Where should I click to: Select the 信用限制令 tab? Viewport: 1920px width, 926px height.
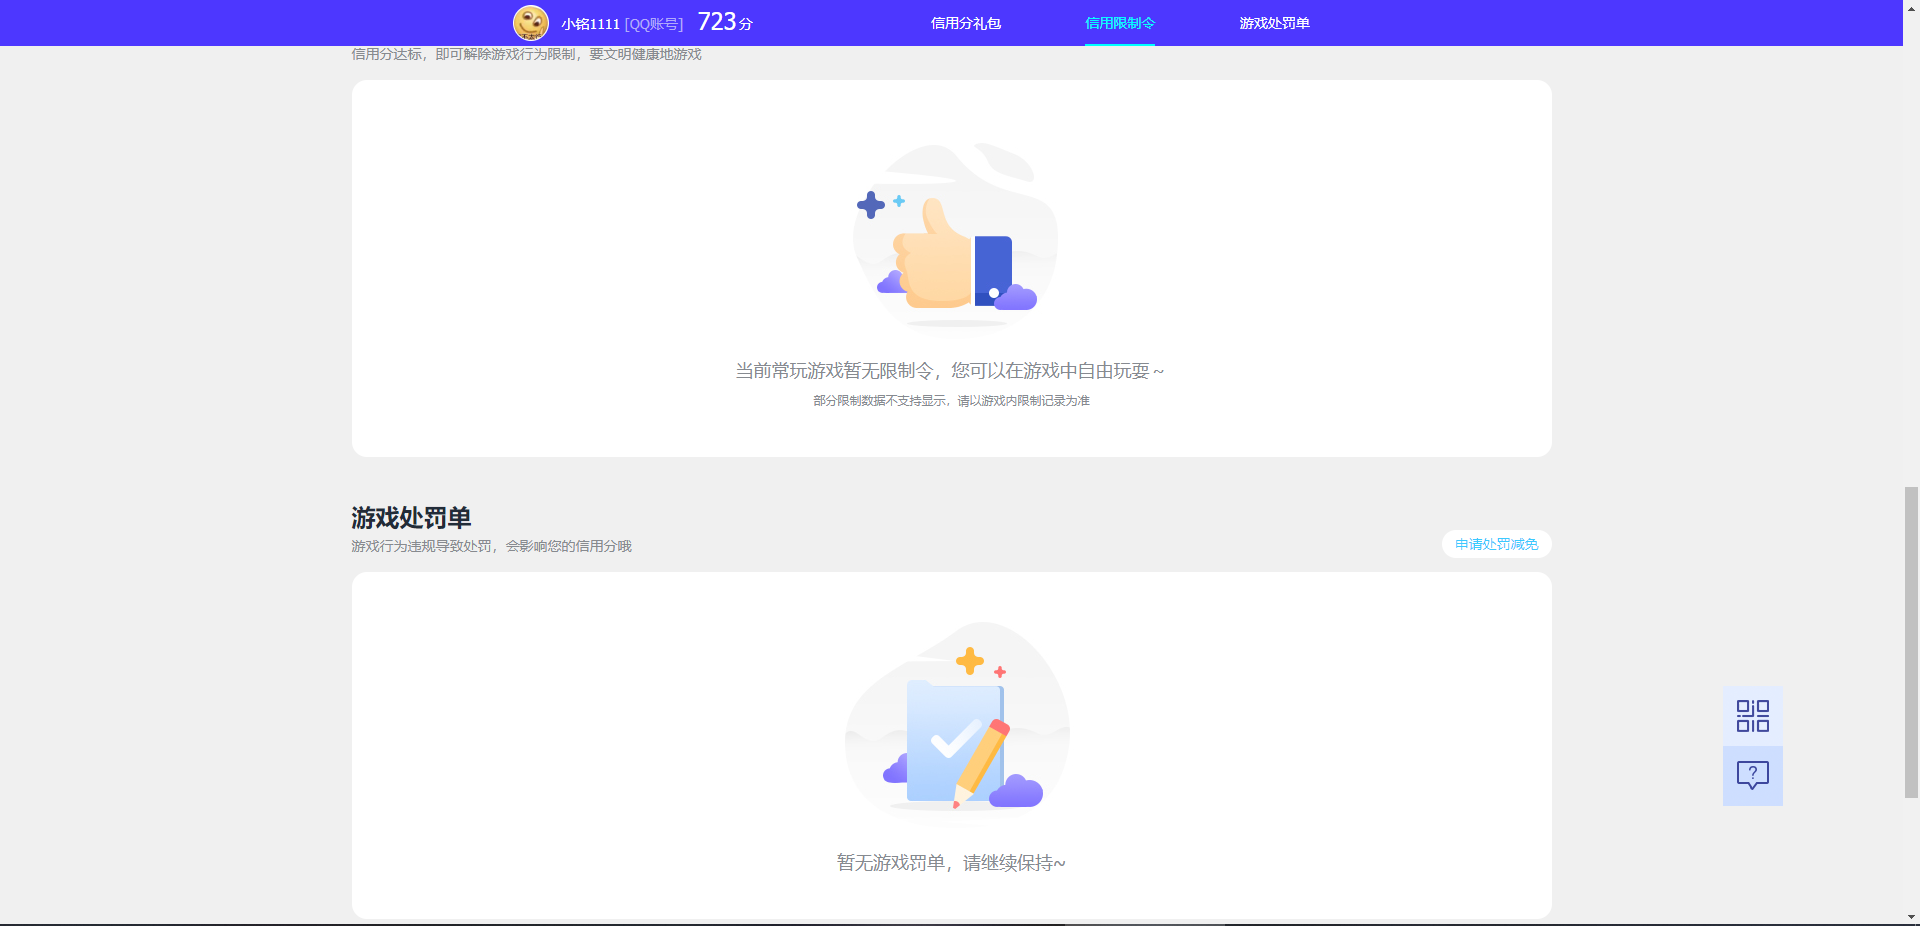pyautogui.click(x=1120, y=22)
